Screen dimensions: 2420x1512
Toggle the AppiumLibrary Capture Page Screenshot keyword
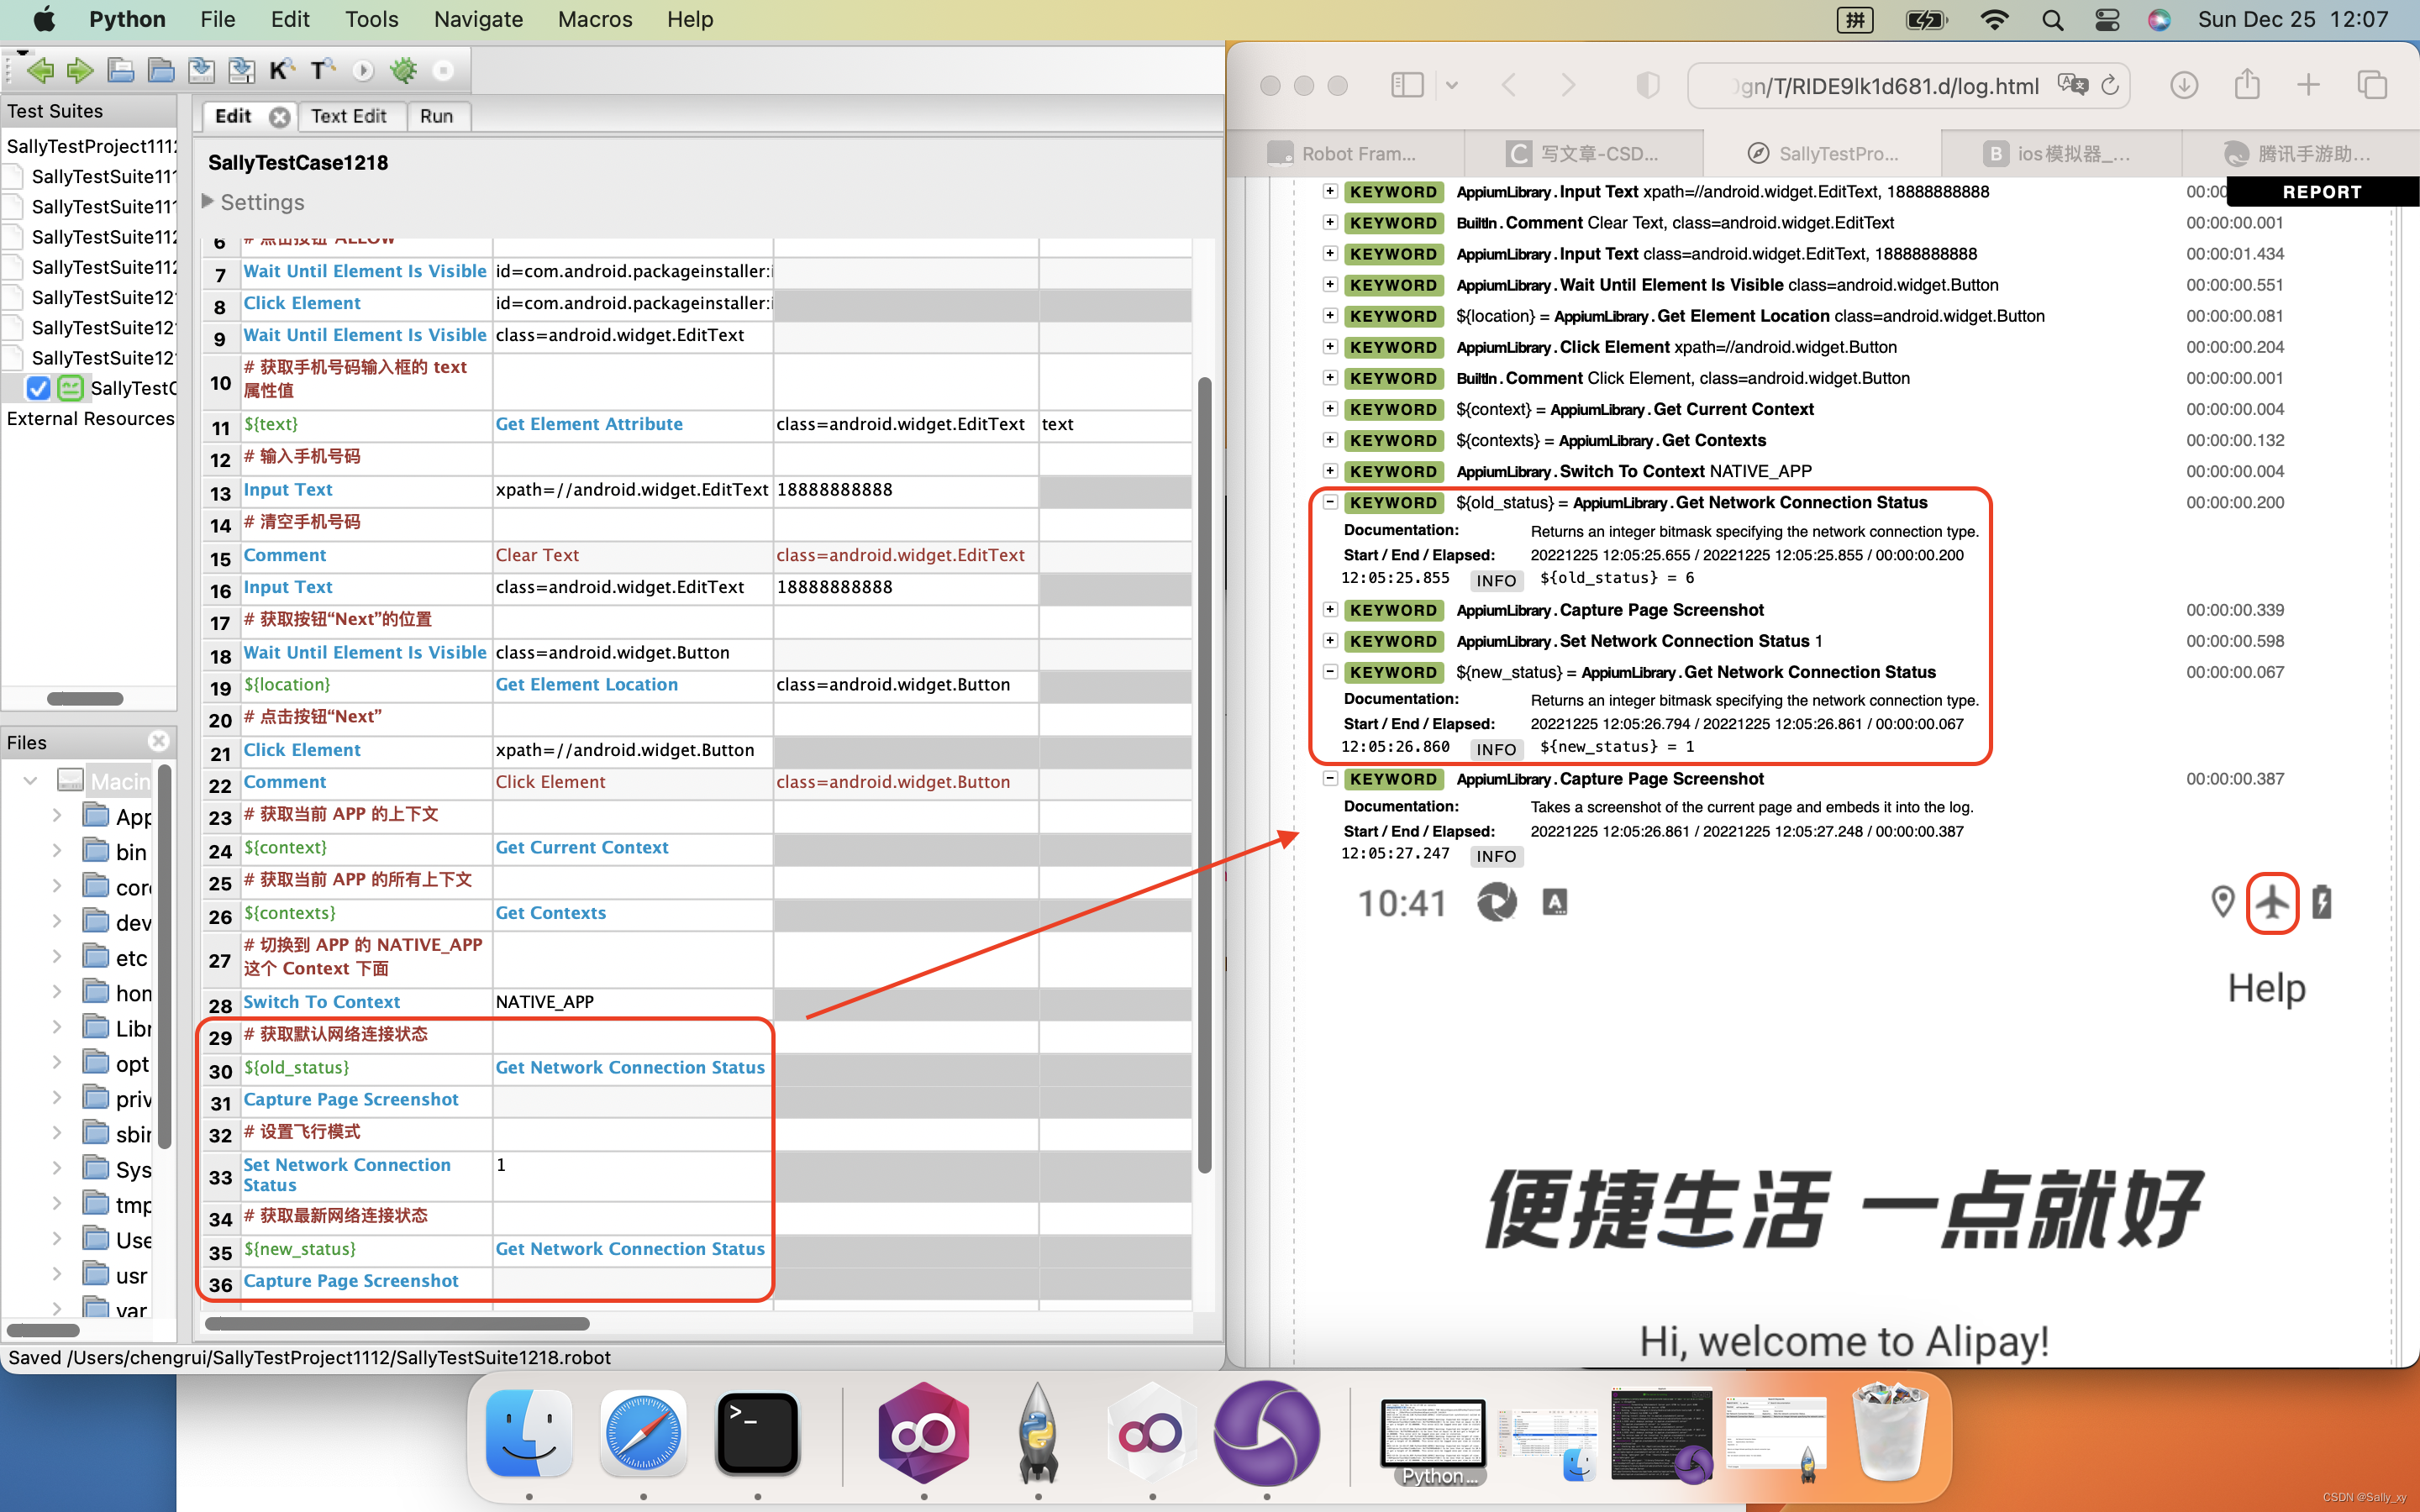point(1328,779)
